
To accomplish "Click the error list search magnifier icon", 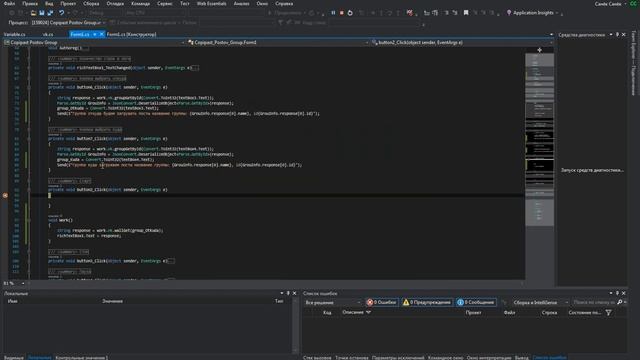I will point(620,302).
